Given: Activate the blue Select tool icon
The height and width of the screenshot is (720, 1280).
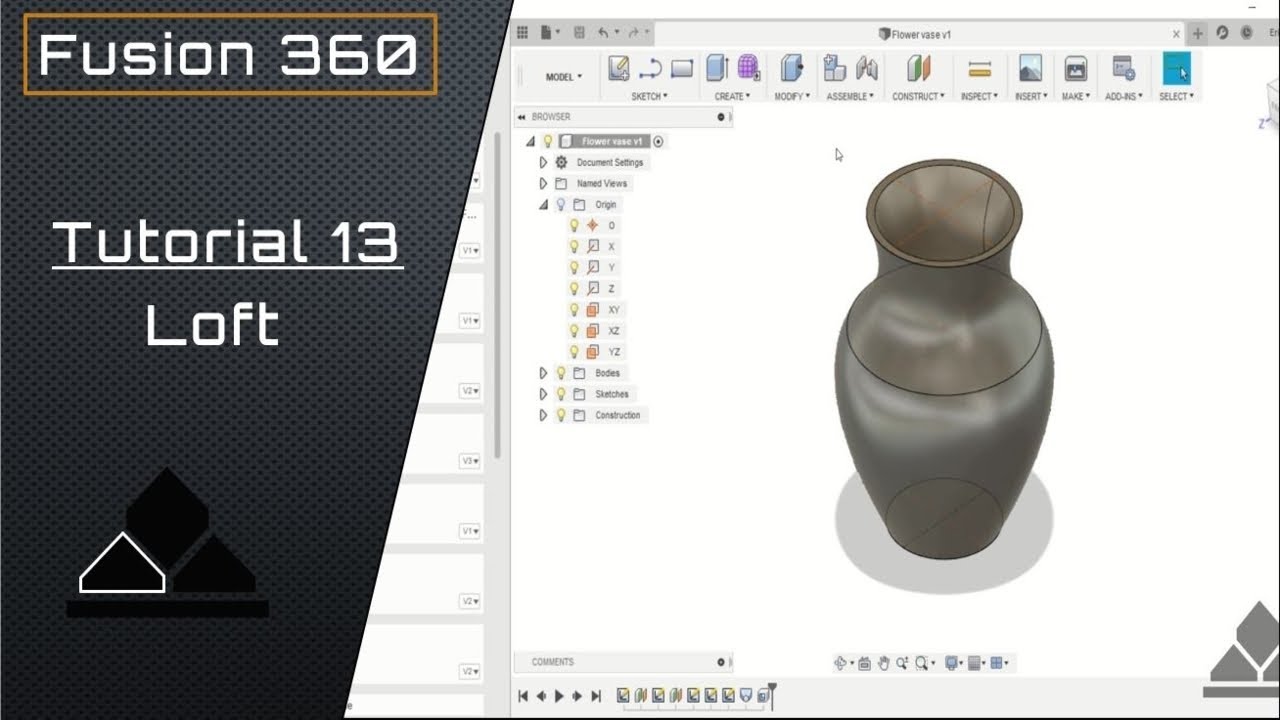Looking at the screenshot, I should tap(1177, 69).
